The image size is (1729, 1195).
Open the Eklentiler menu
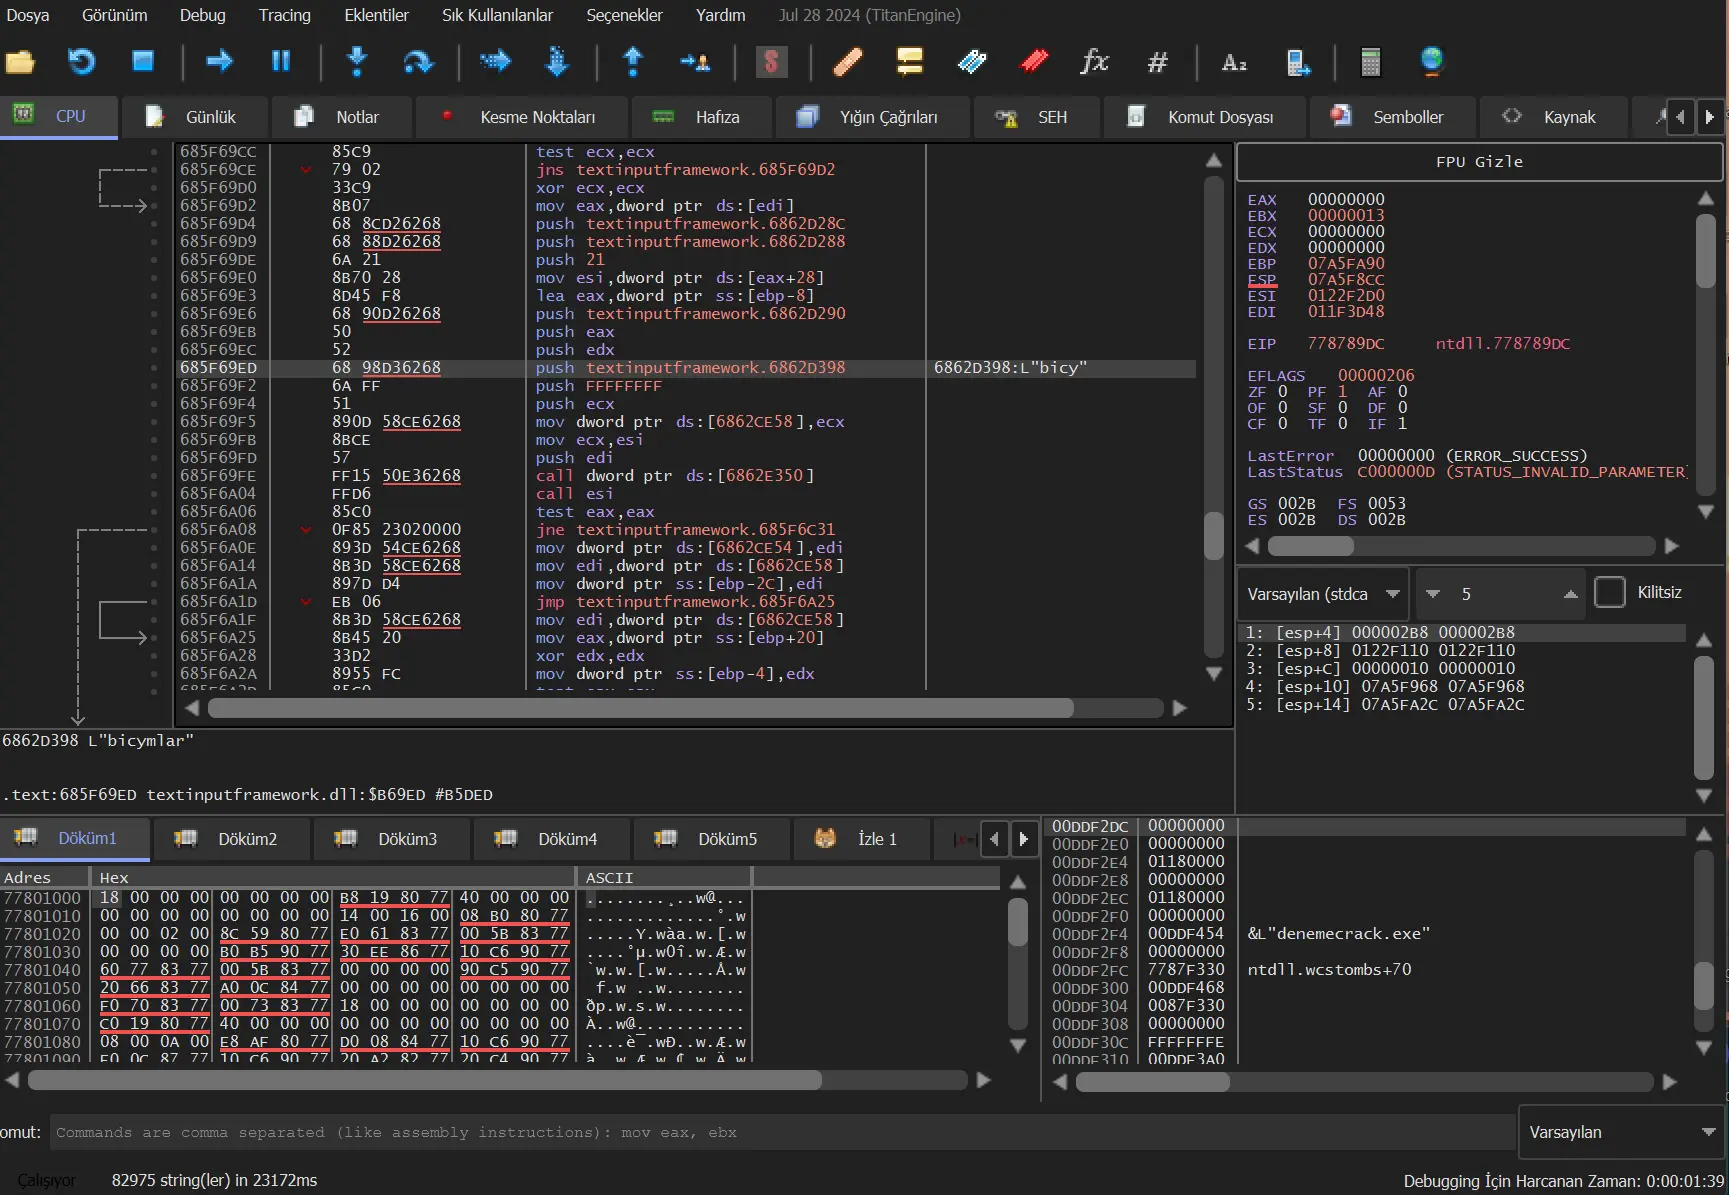tap(376, 15)
